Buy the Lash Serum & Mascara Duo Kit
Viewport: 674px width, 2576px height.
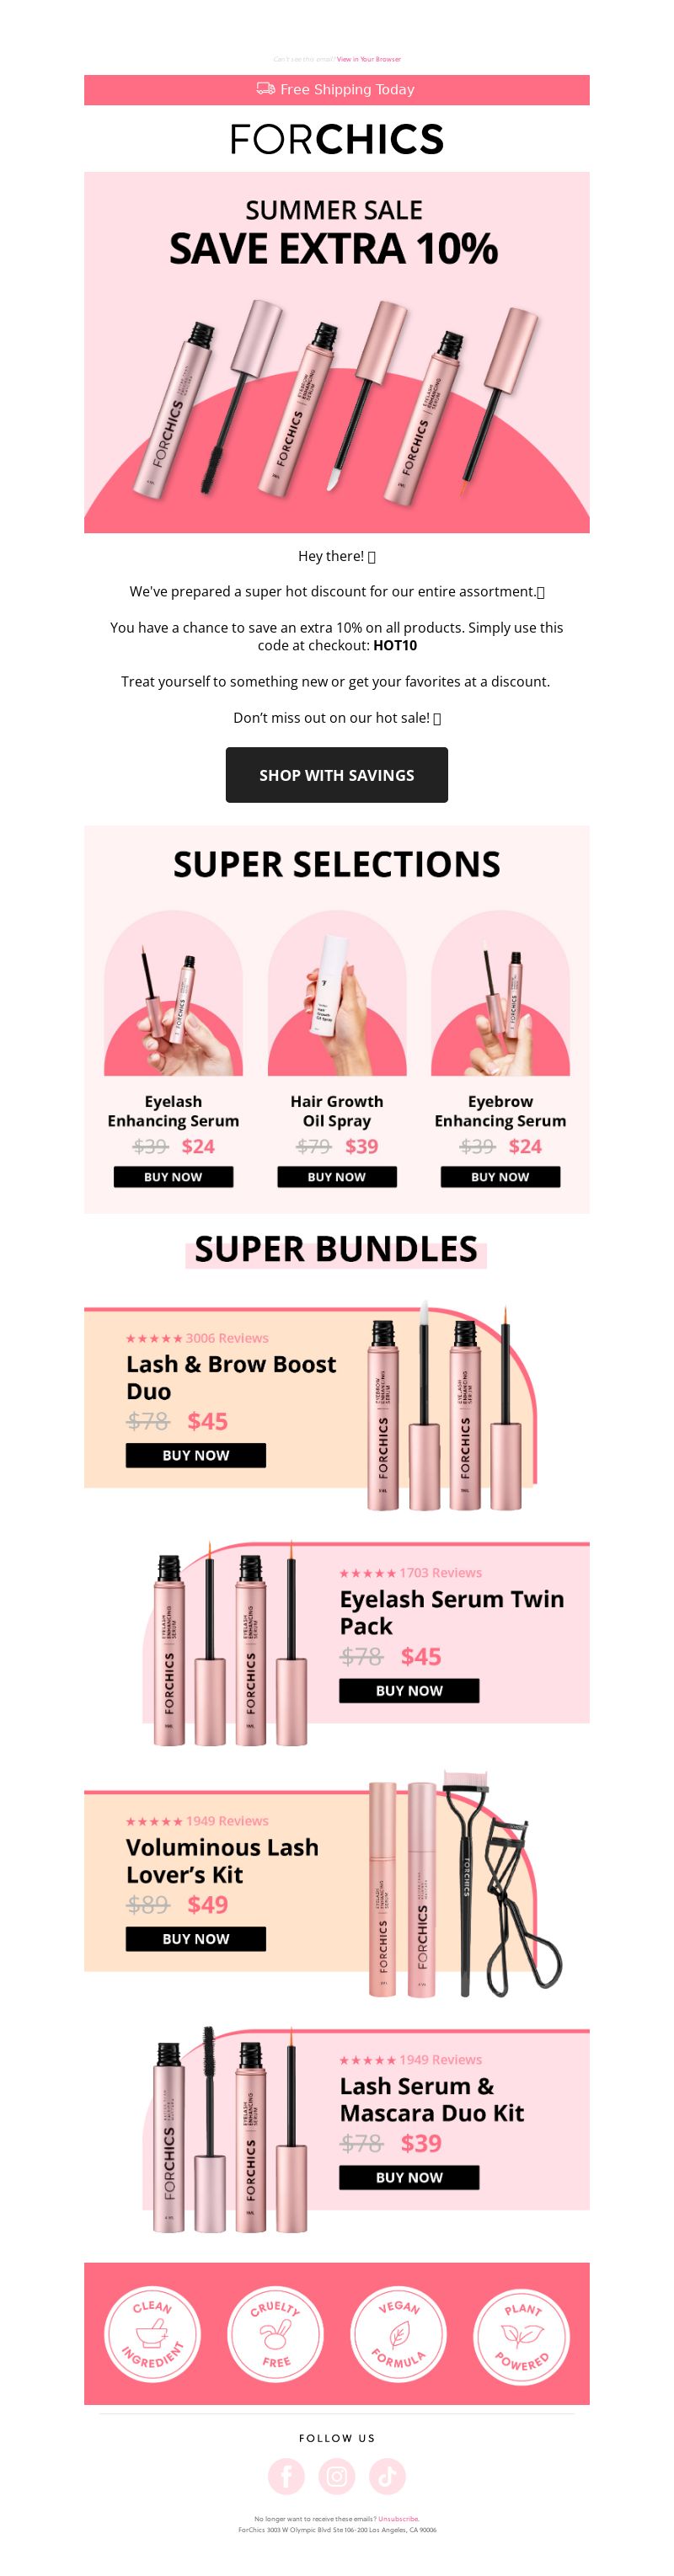click(409, 2177)
